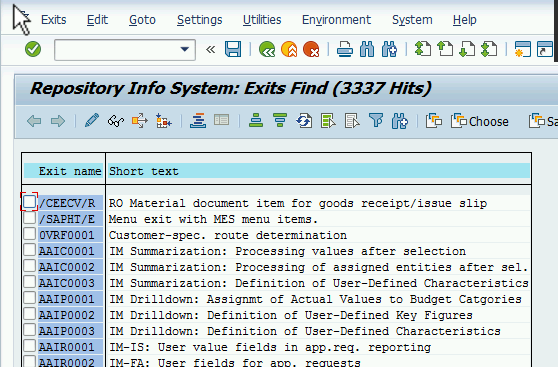The height and width of the screenshot is (367, 558).
Task: Click the Object Directory Entry hierarchy icon
Action: [163, 121]
